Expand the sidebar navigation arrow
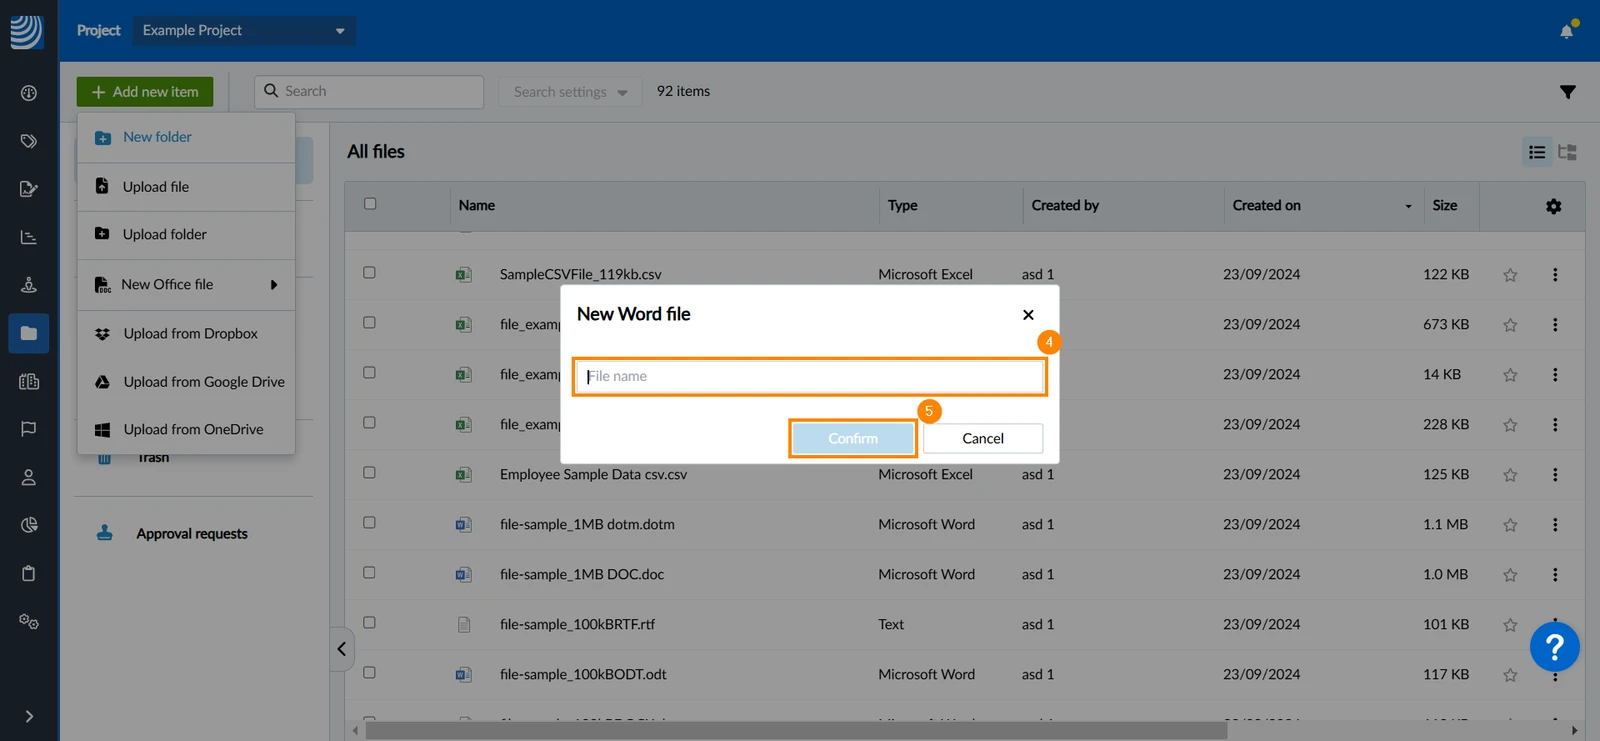 pyautogui.click(x=29, y=716)
